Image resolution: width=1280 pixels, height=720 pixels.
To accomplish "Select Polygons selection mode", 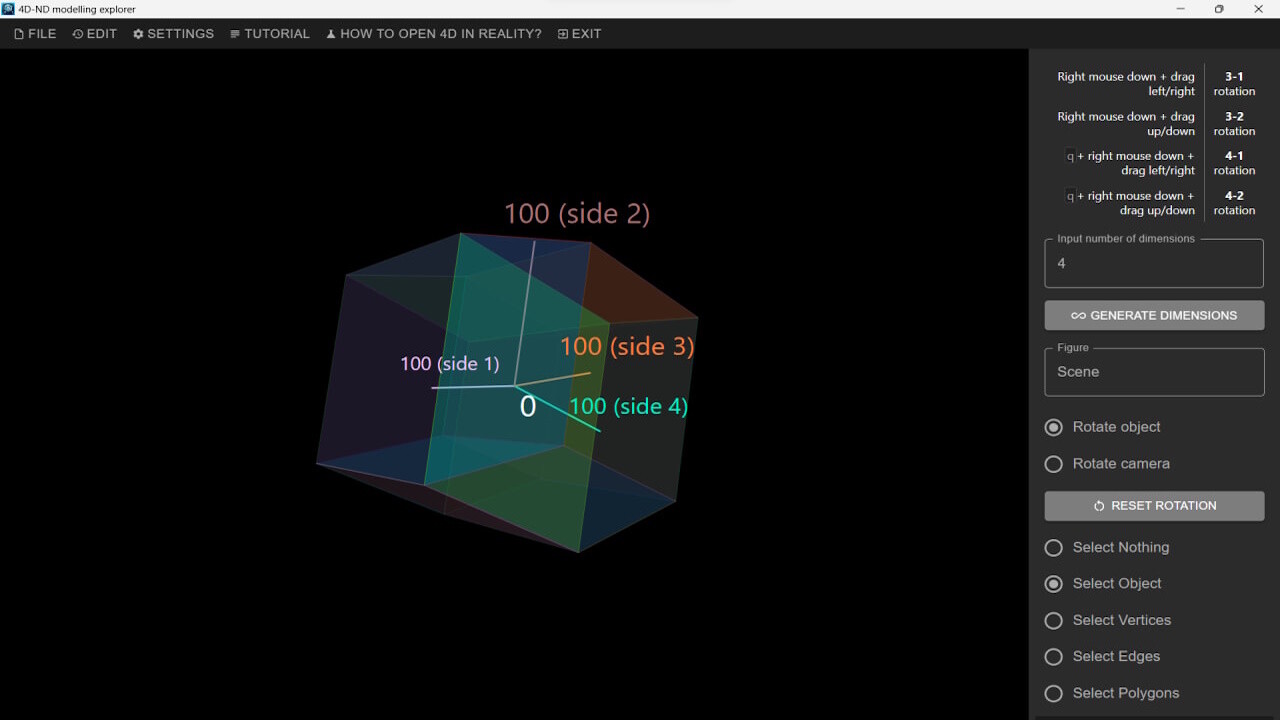I will coord(1053,693).
